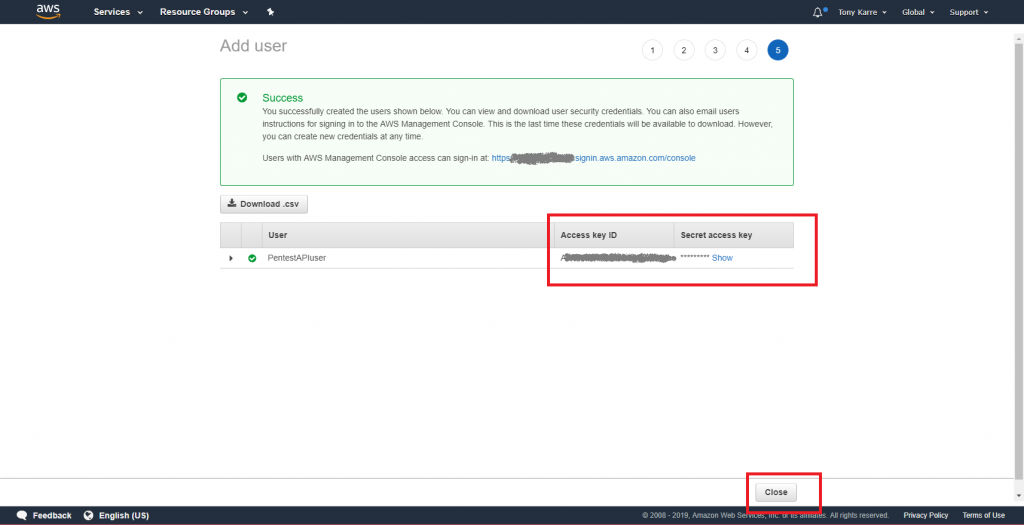Screen dimensions: 1024x525
Task: Download the credentials .csv file
Action: tap(264, 204)
